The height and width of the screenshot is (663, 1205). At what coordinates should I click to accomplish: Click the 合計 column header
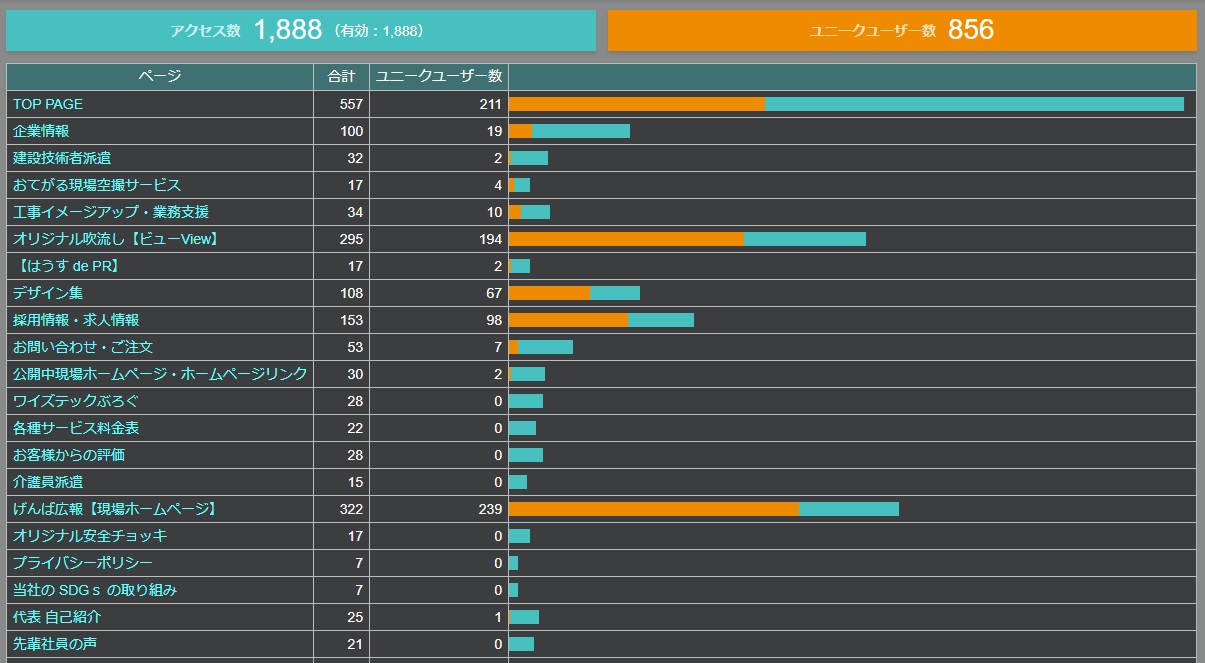point(341,77)
